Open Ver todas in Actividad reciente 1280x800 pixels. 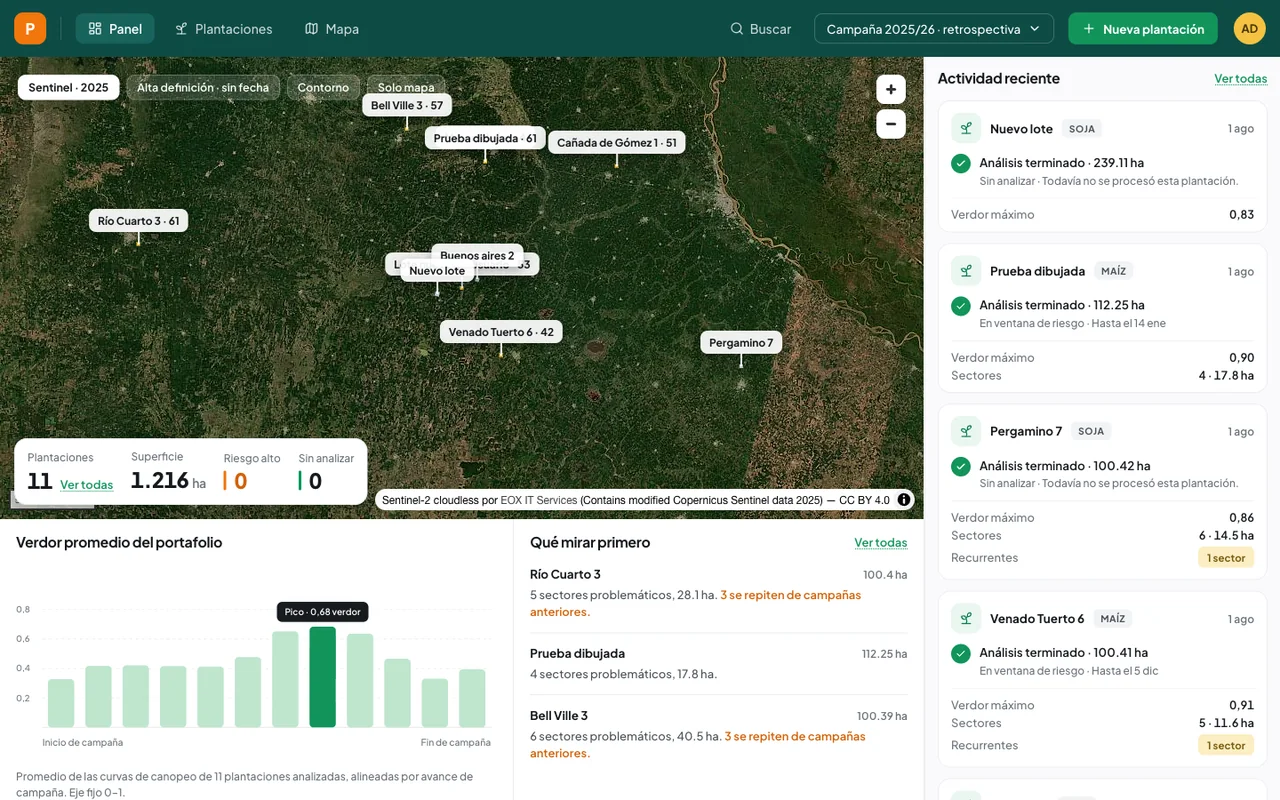tap(1241, 78)
